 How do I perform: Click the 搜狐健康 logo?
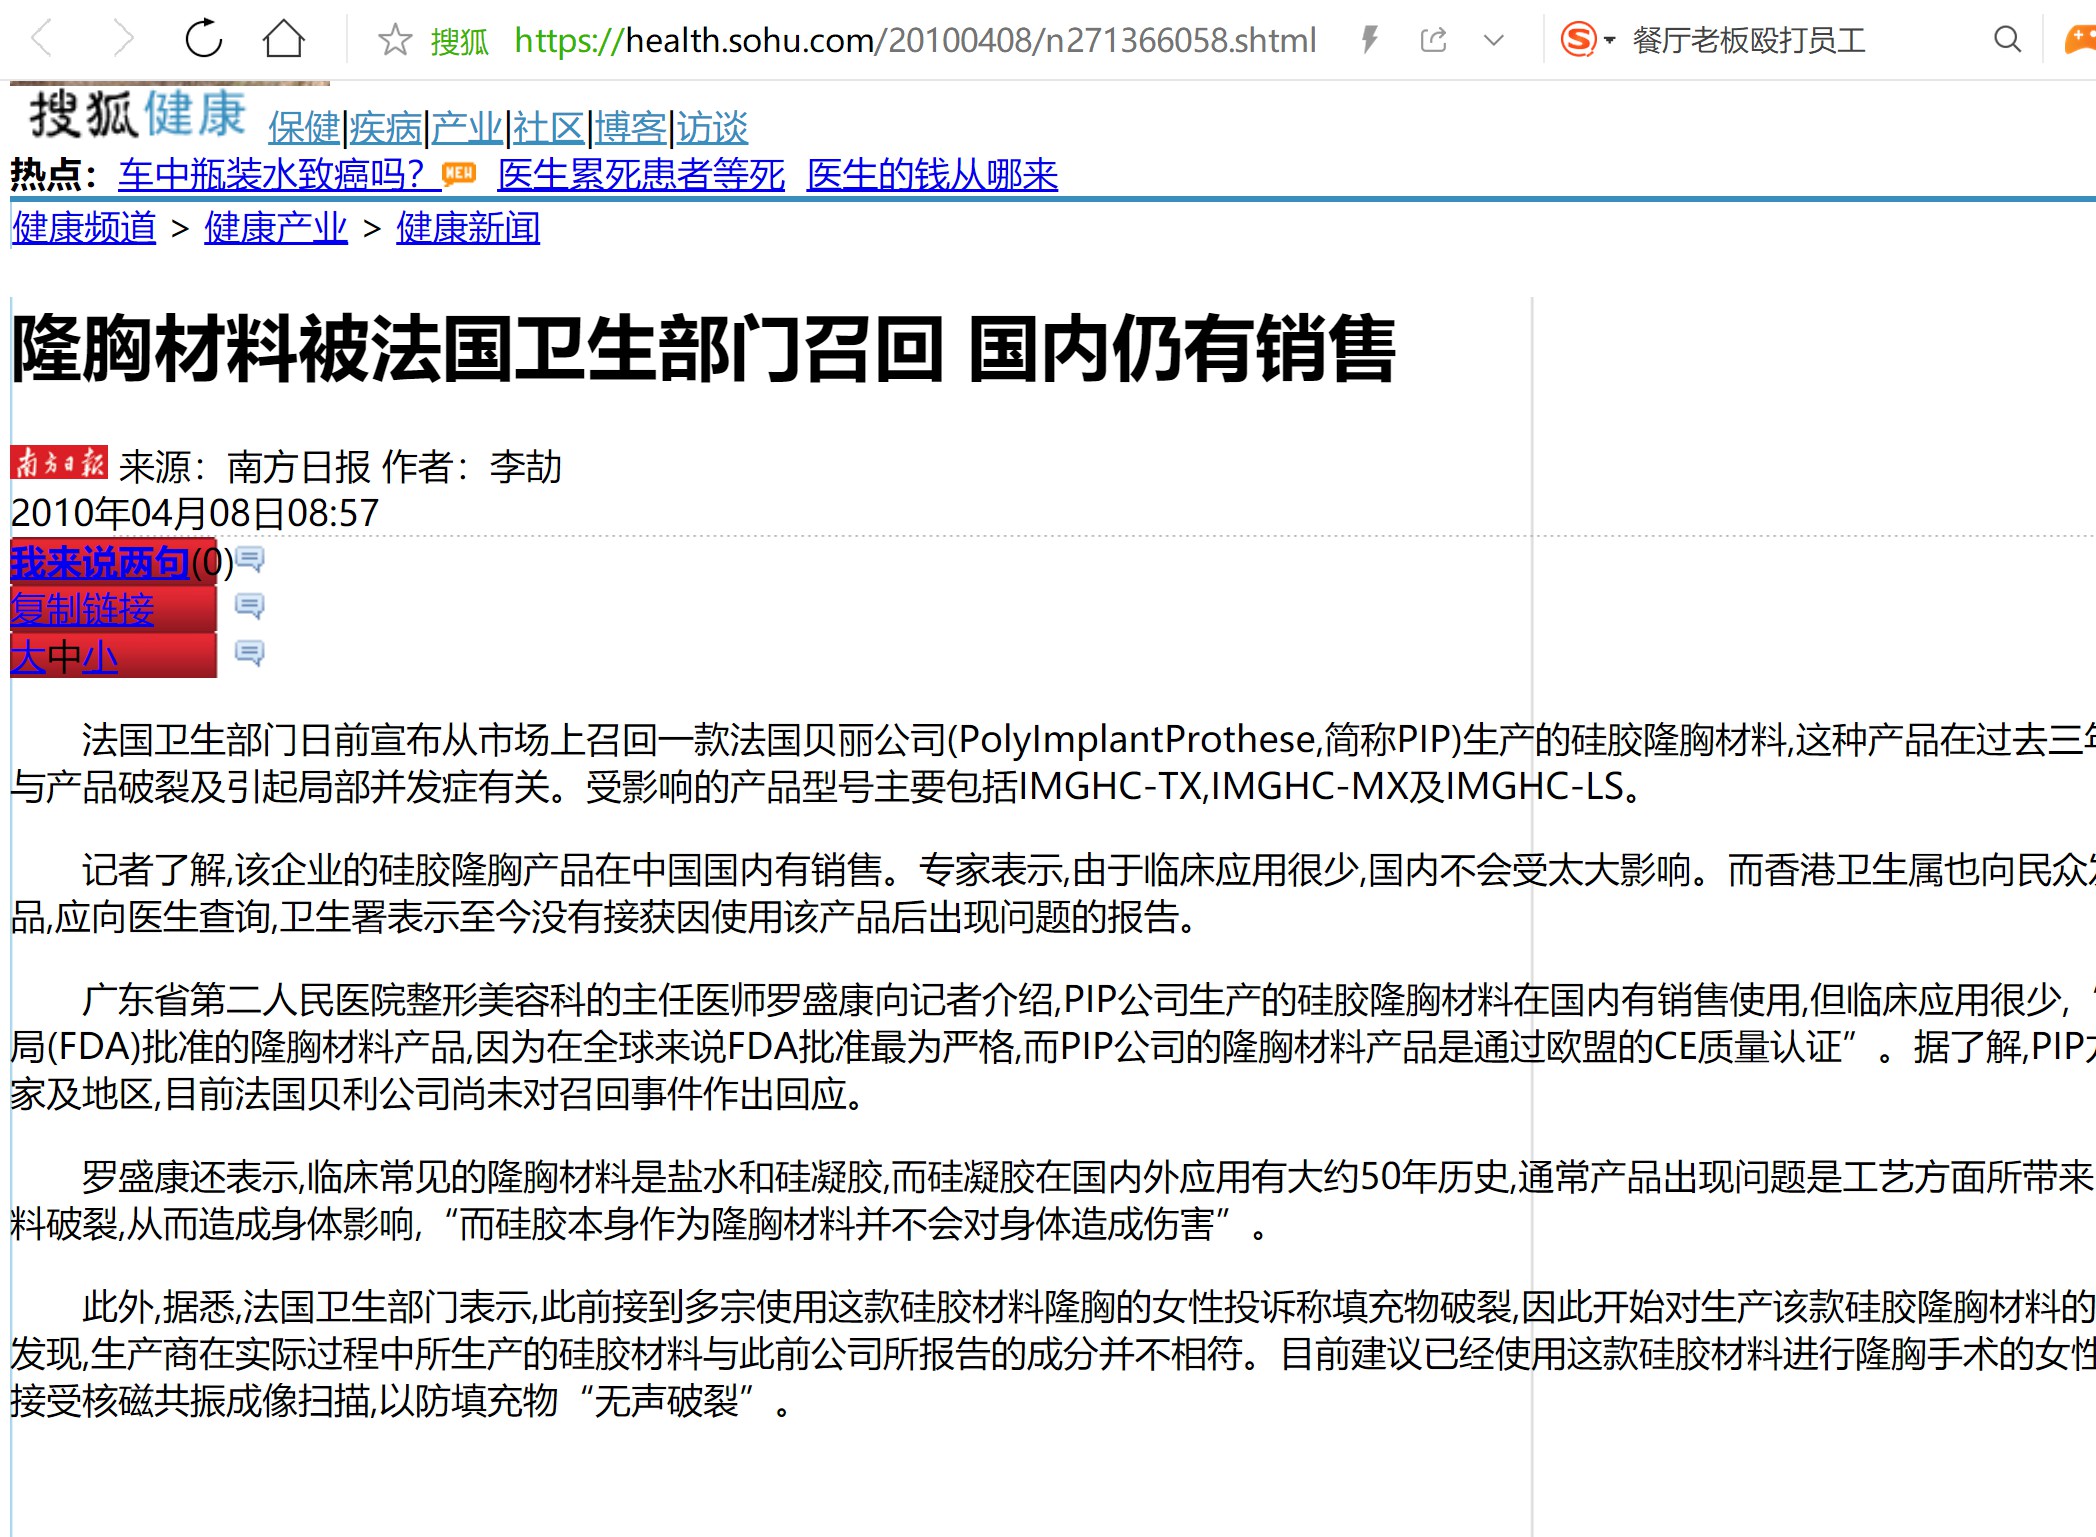138,112
